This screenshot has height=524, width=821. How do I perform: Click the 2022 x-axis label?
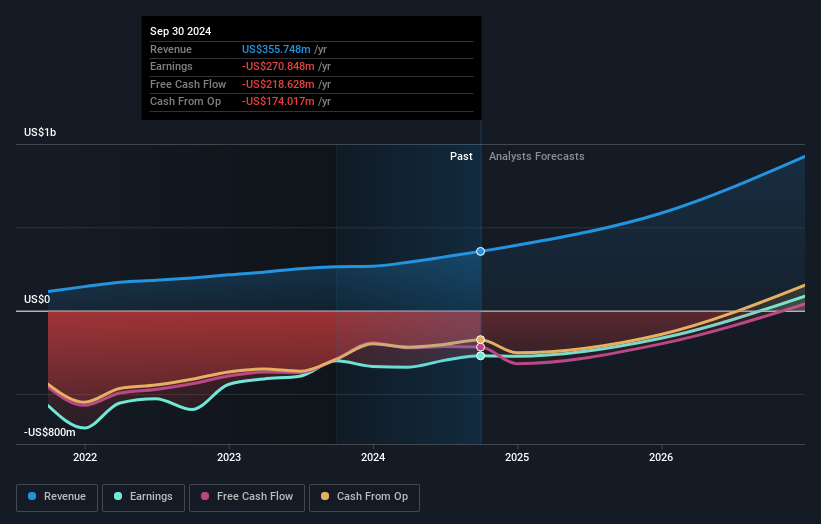(x=85, y=458)
